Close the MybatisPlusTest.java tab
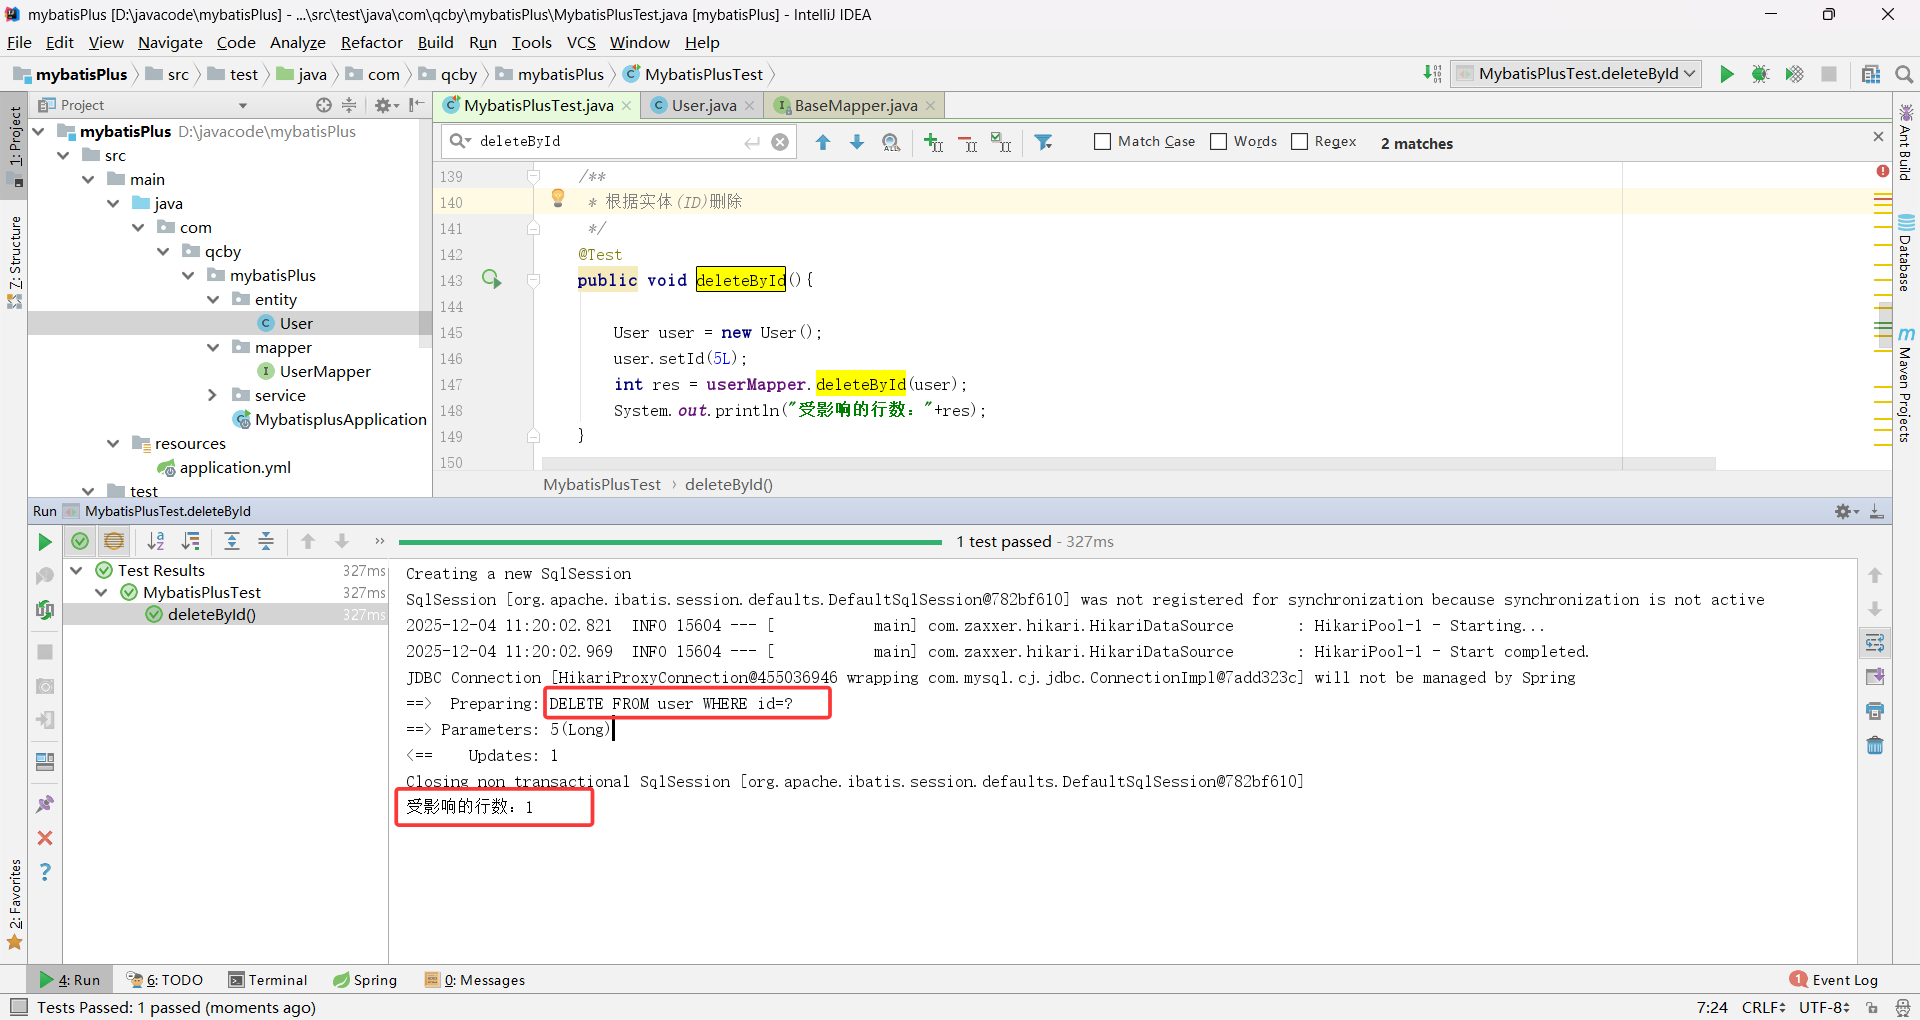Viewport: 1920px width, 1020px height. pyautogui.click(x=626, y=106)
